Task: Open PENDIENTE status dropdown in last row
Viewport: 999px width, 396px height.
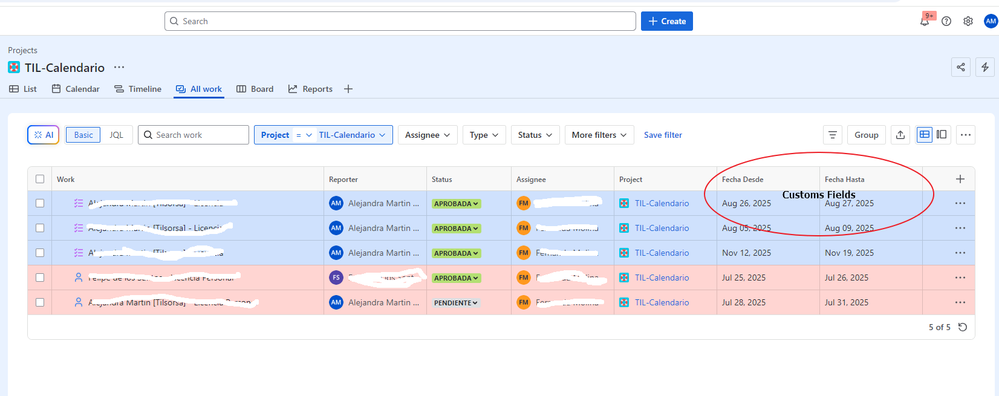Action: click(x=456, y=303)
